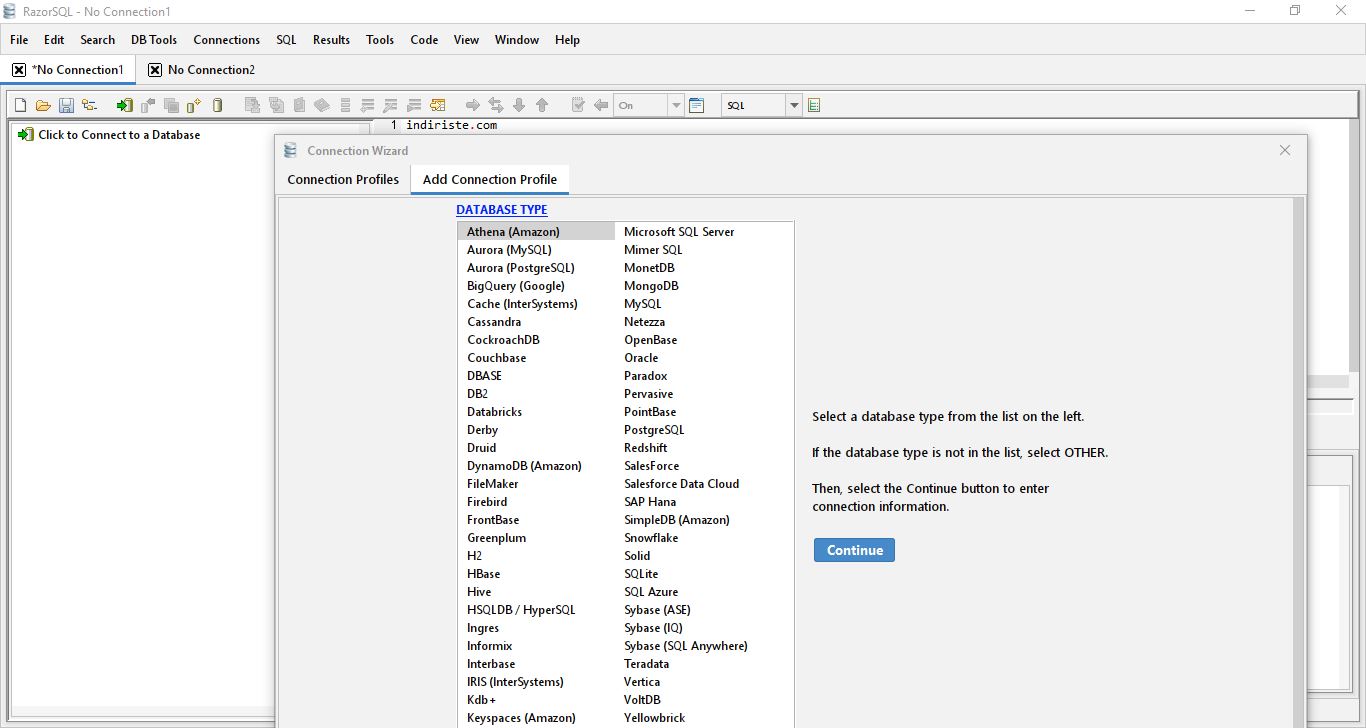Open the Results menu

click(x=331, y=40)
